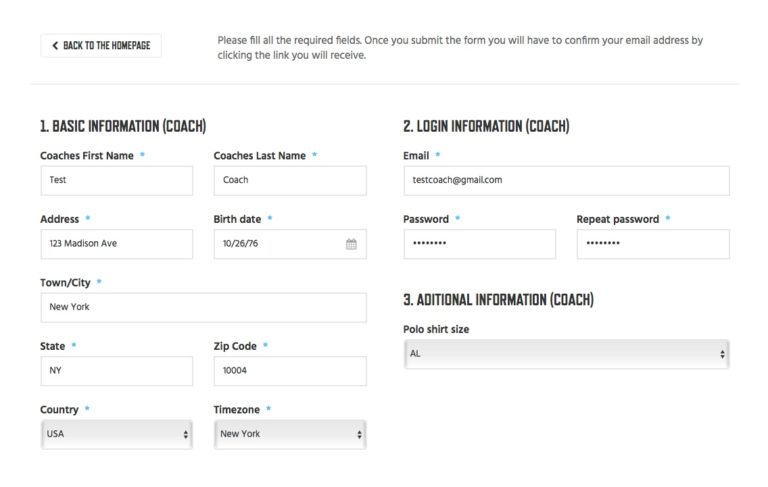The height and width of the screenshot is (487, 768).
Task: Open the Polo shirt size dropdown
Action: click(567, 354)
